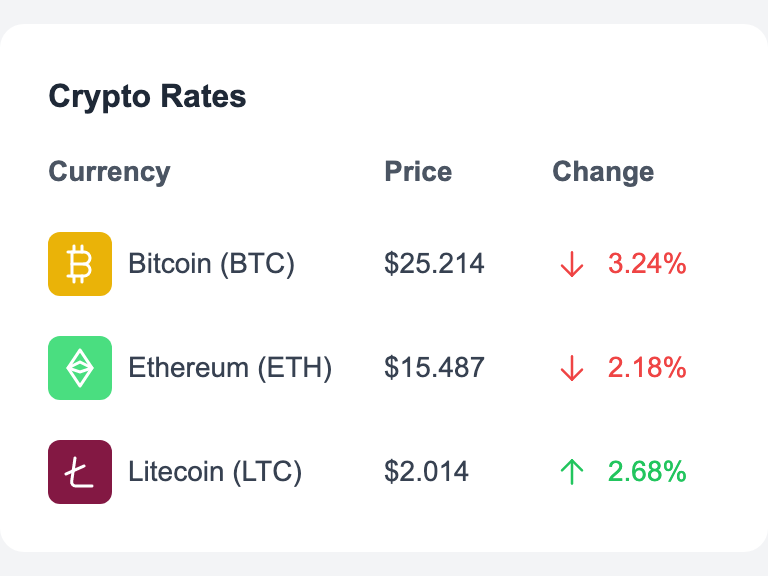Click the Currency column header
This screenshot has width=768, height=576.
(109, 172)
